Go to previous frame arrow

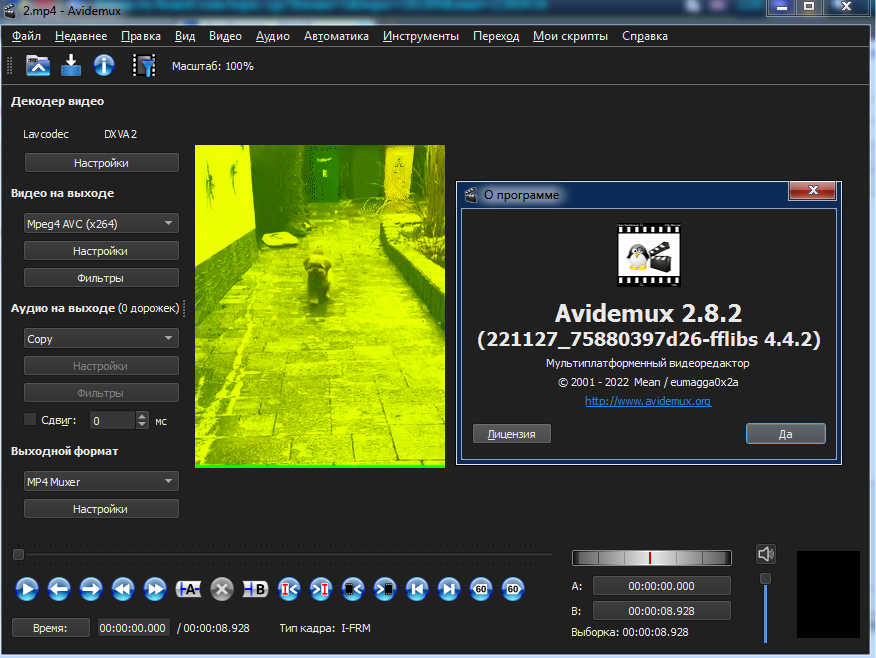pyautogui.click(x=59, y=589)
